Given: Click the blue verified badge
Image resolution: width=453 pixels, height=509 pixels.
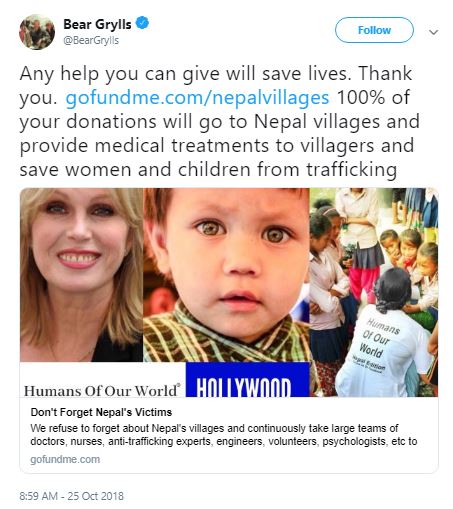Looking at the screenshot, I should coord(142,23).
